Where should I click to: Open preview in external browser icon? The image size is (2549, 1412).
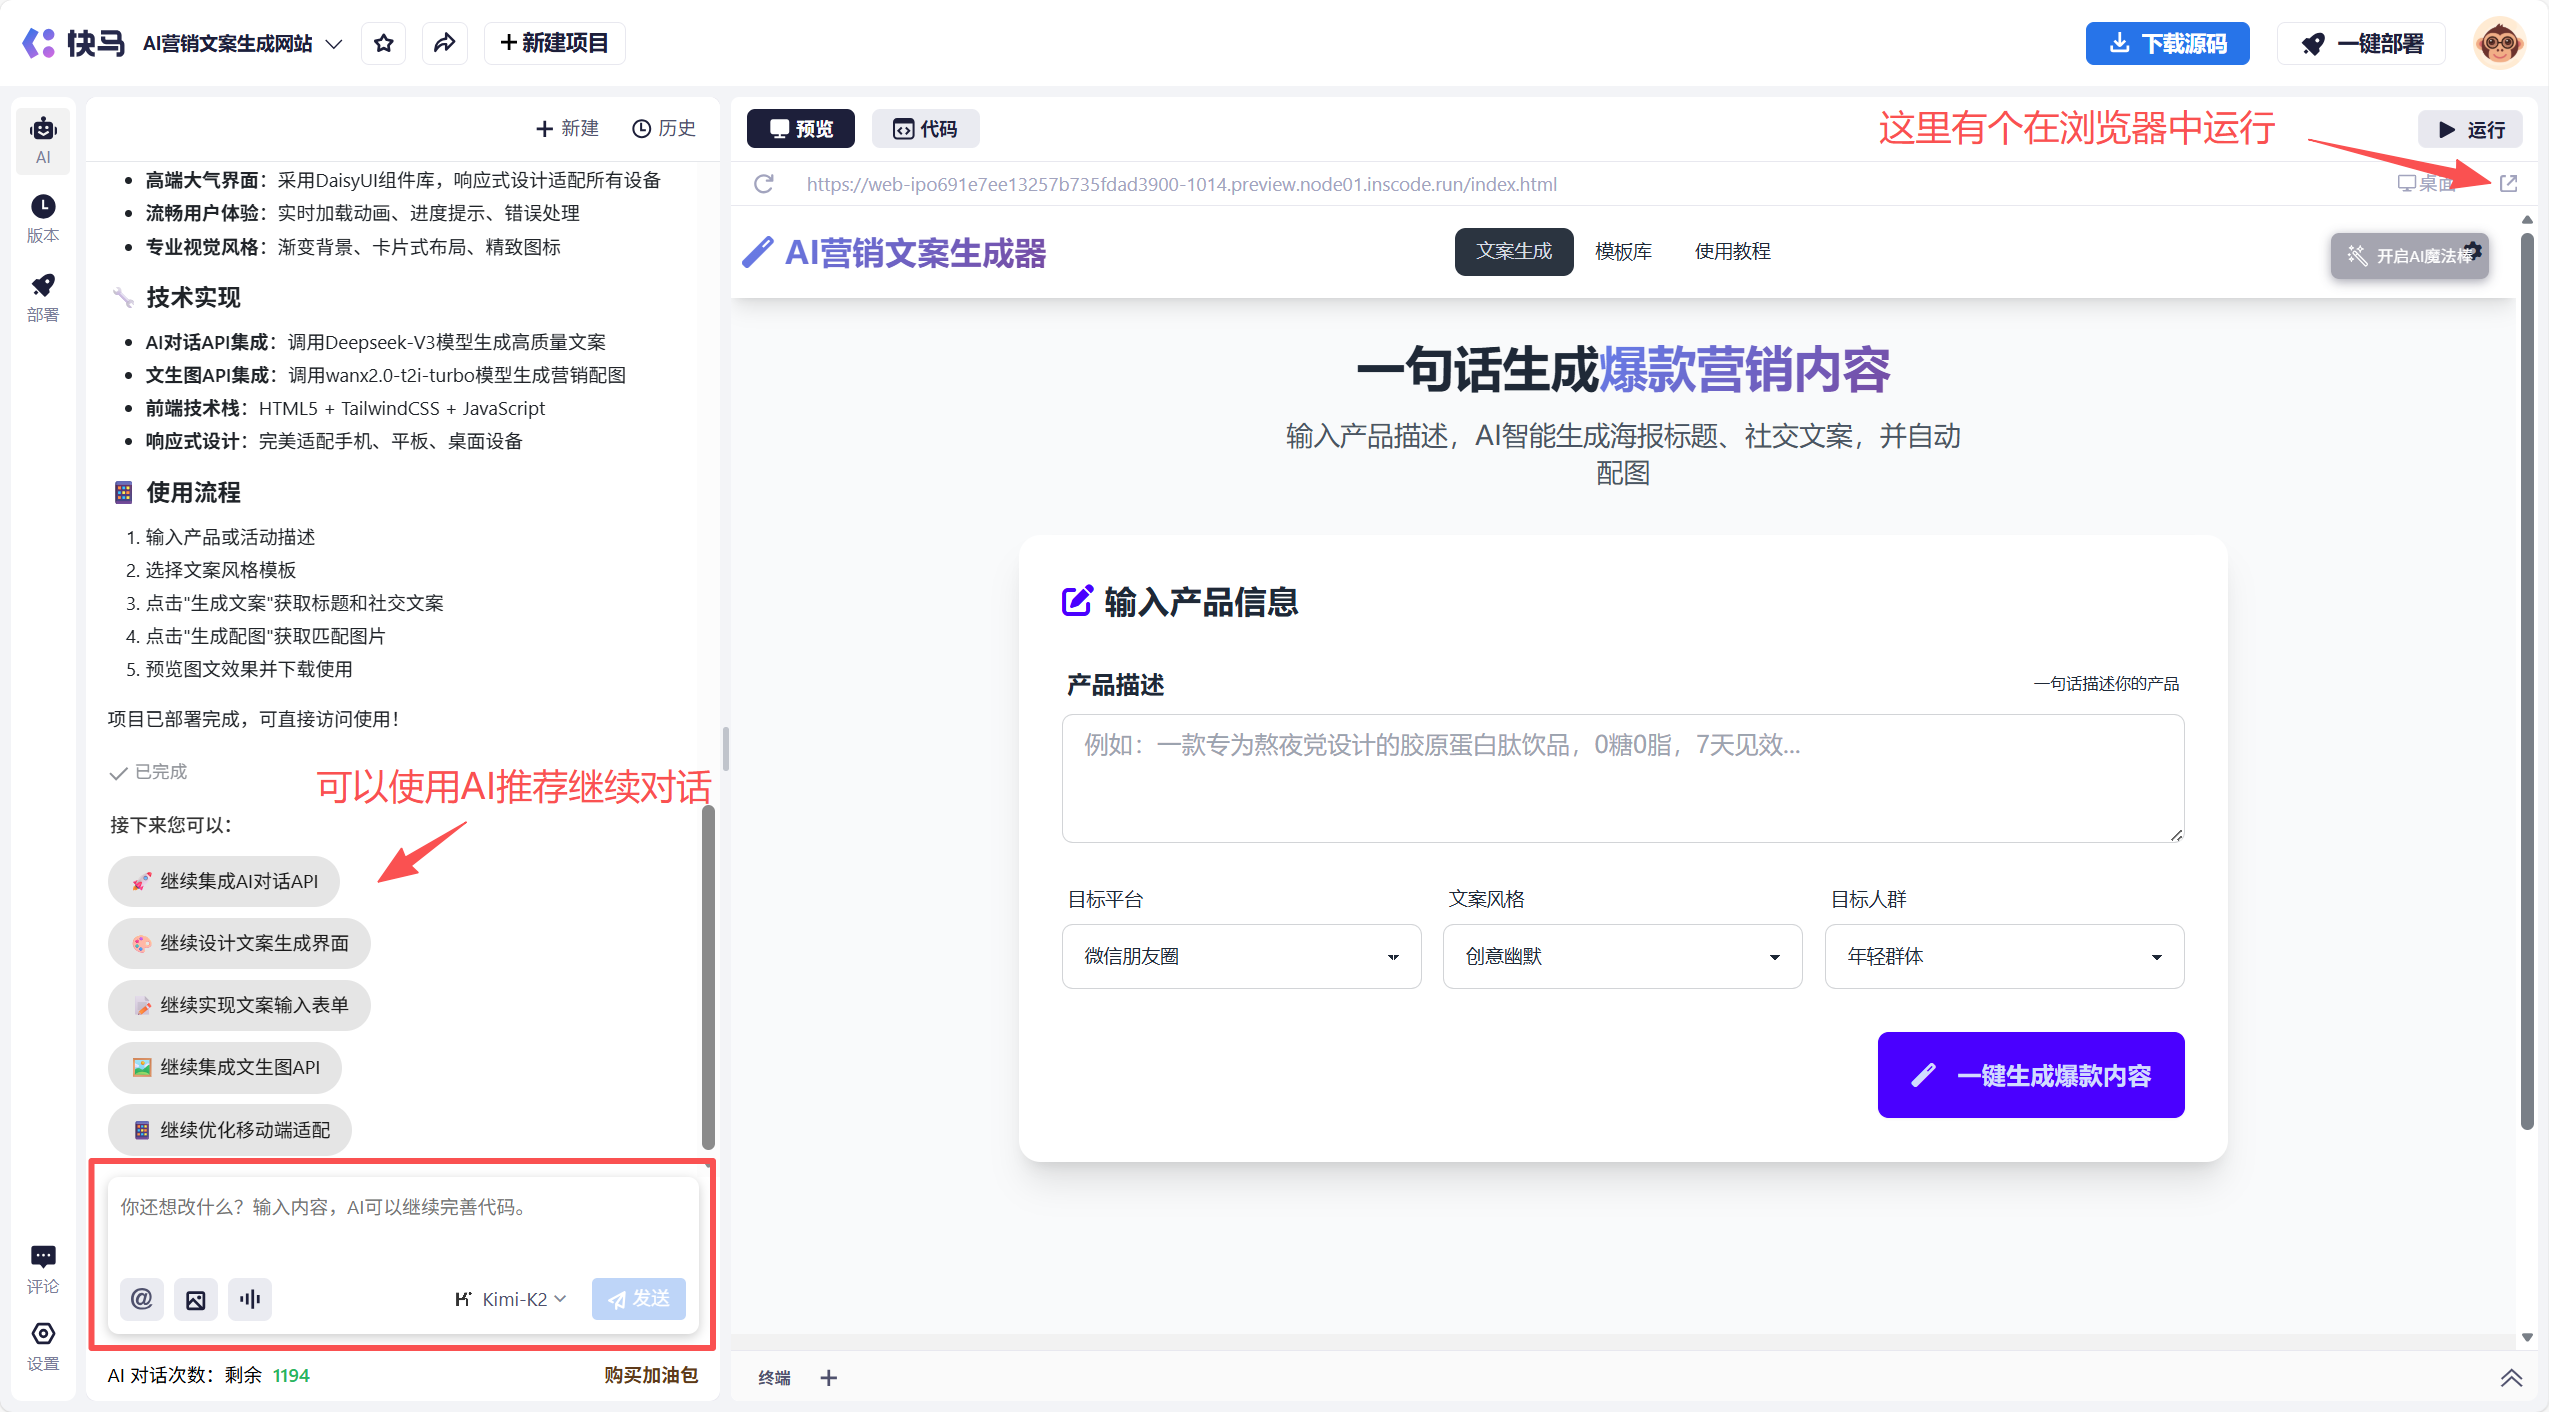point(2508,184)
